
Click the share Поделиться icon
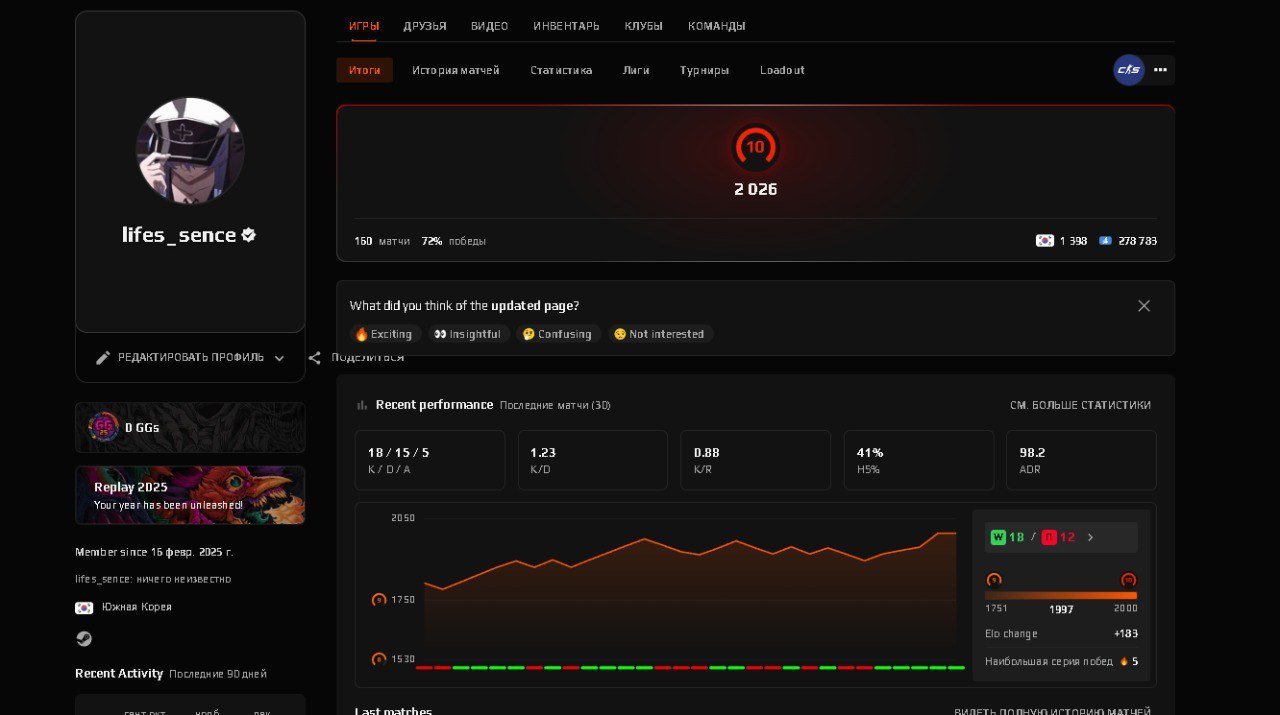(x=314, y=357)
